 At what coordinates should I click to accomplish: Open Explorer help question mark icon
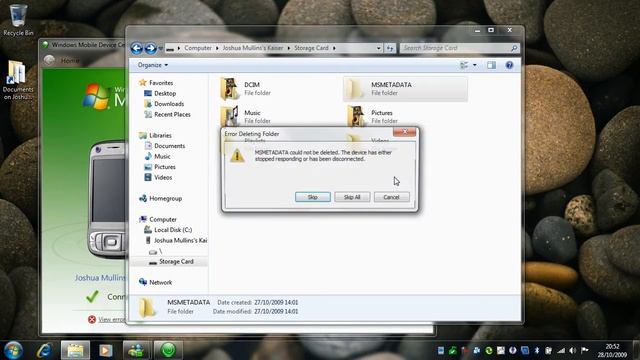tap(509, 65)
